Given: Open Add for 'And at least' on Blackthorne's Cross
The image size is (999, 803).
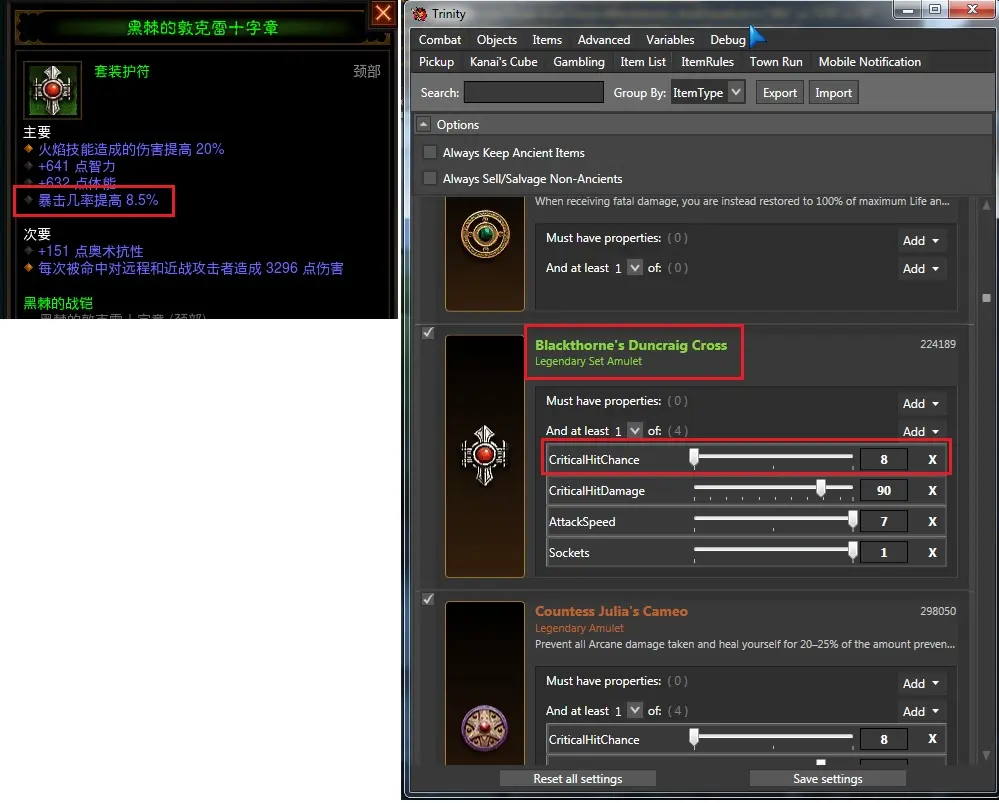Looking at the screenshot, I should pos(921,431).
